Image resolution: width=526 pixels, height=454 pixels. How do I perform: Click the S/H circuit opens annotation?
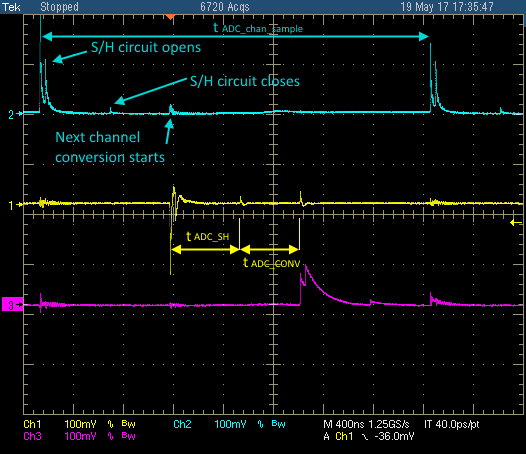click(146, 47)
